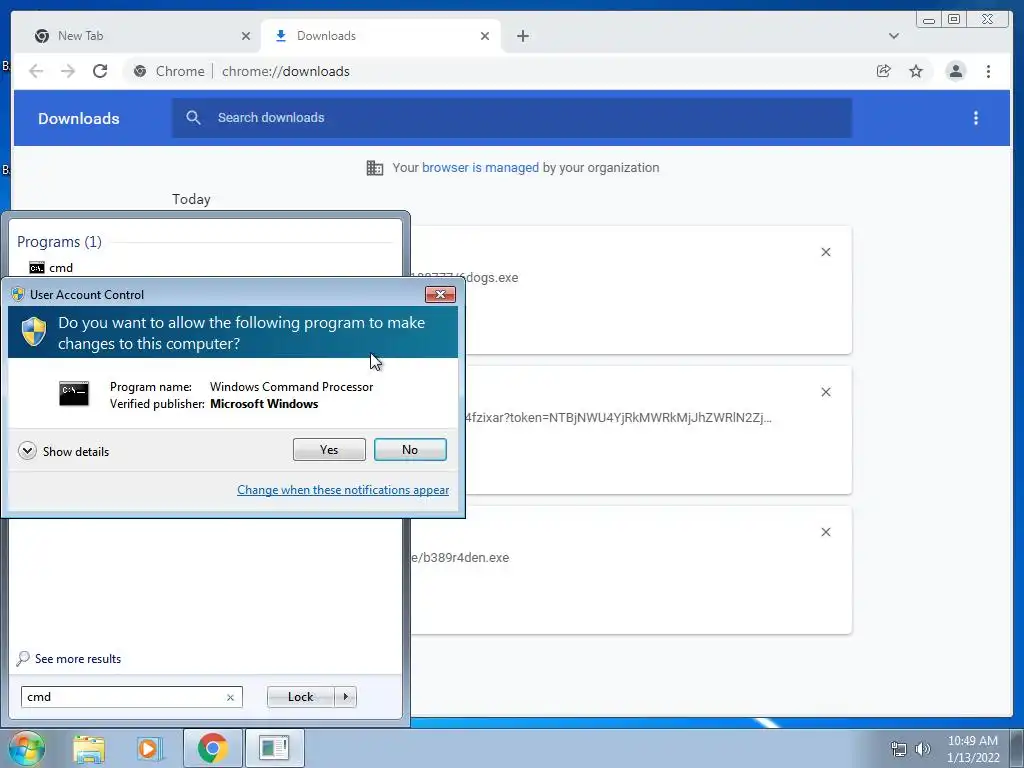The image size is (1024, 768).
Task: Open the tab search chevron dropdown
Action: click(893, 36)
